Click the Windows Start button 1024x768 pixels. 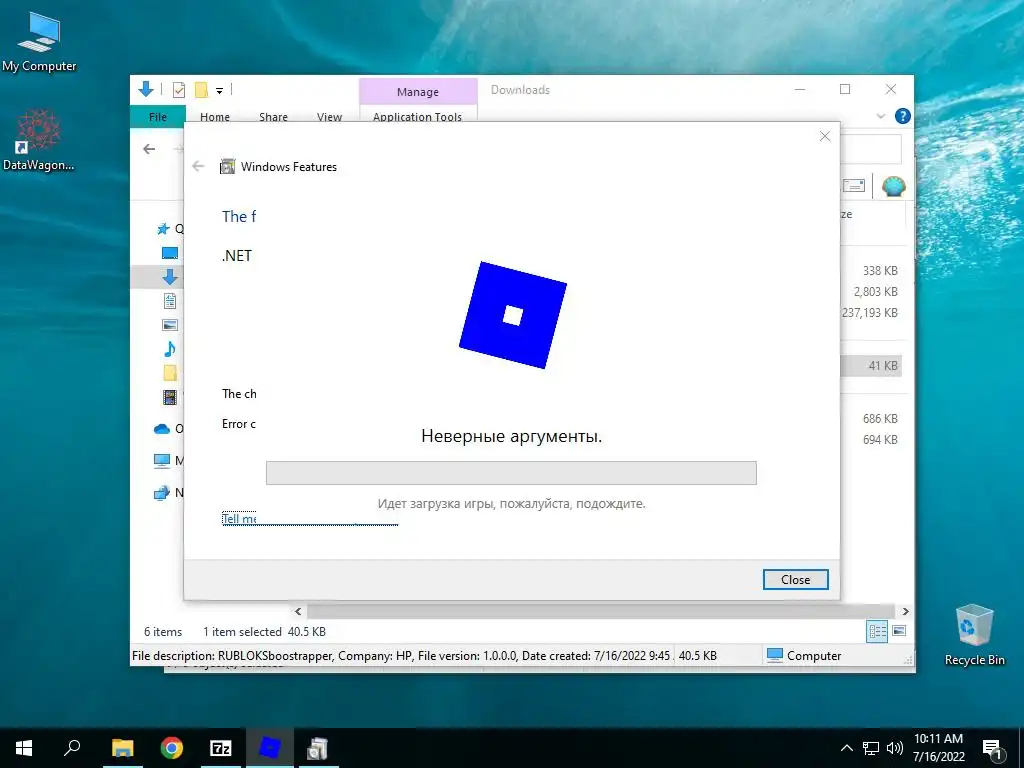click(x=24, y=748)
